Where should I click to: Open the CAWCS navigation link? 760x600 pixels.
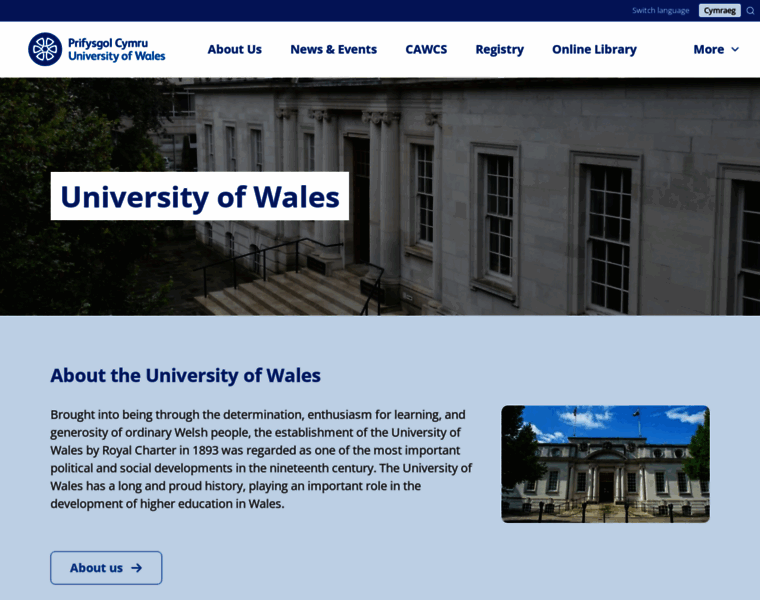click(x=426, y=49)
